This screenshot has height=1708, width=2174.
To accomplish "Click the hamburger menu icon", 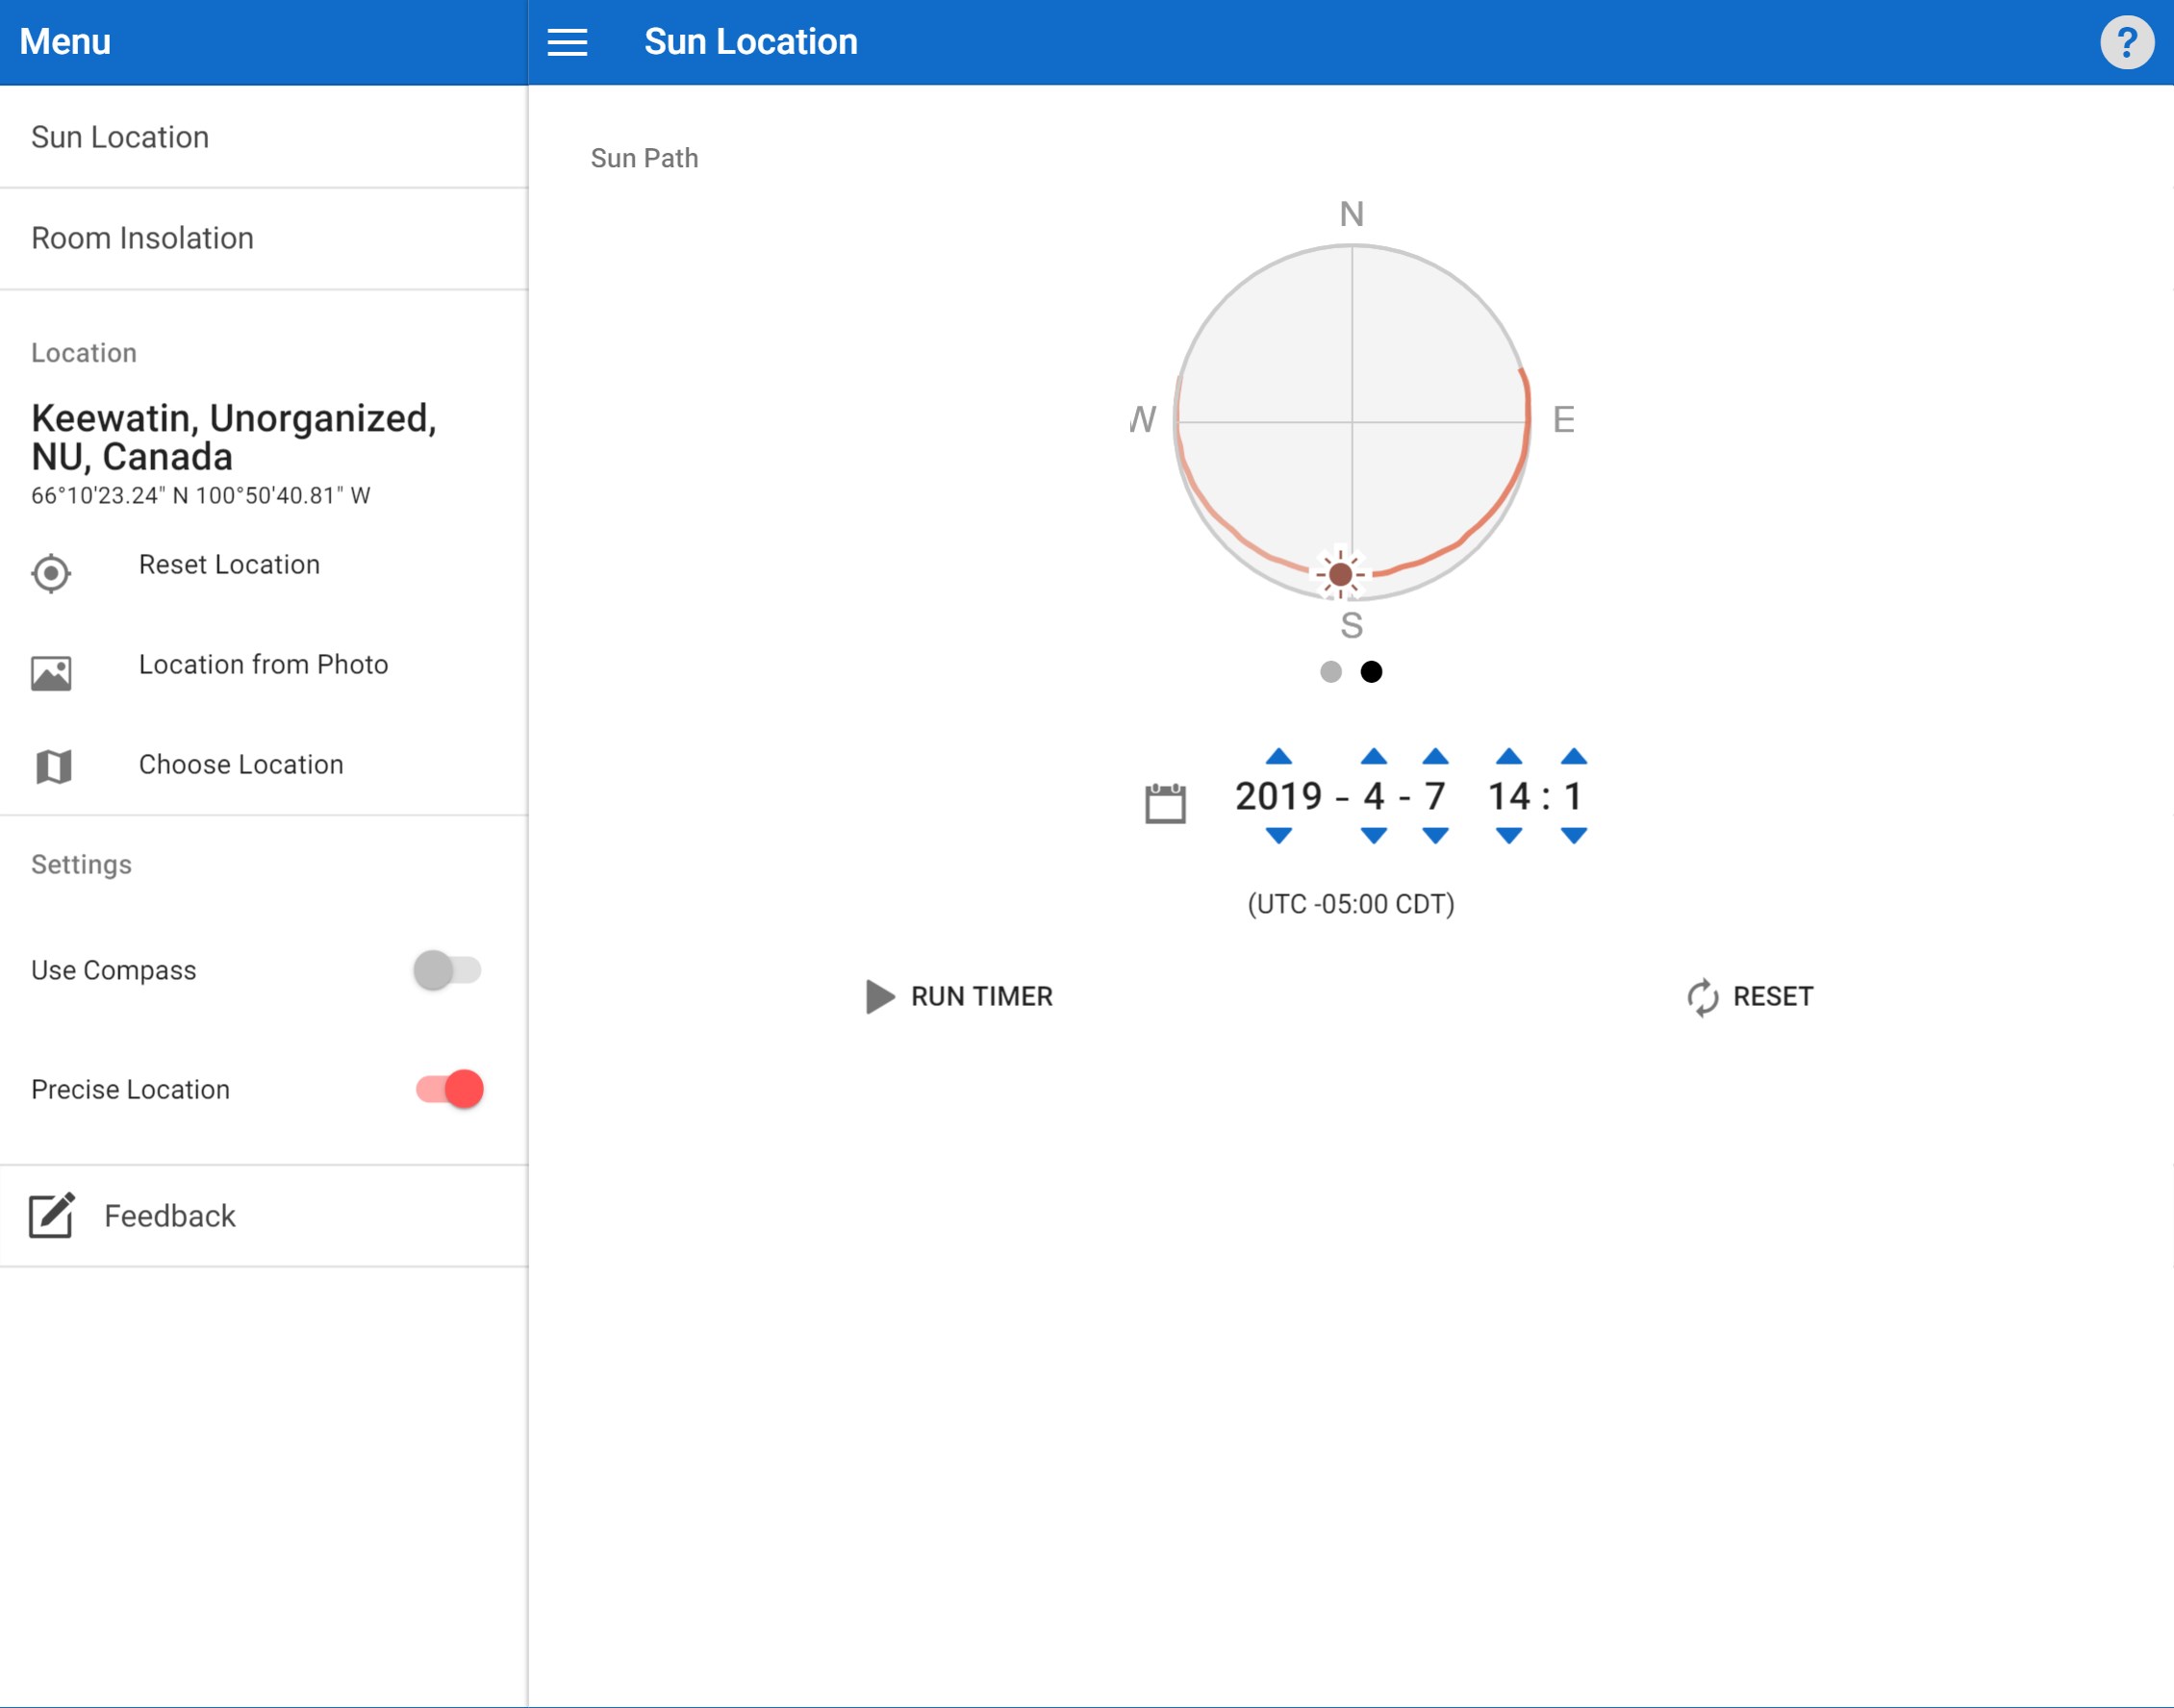I will 567,42.
